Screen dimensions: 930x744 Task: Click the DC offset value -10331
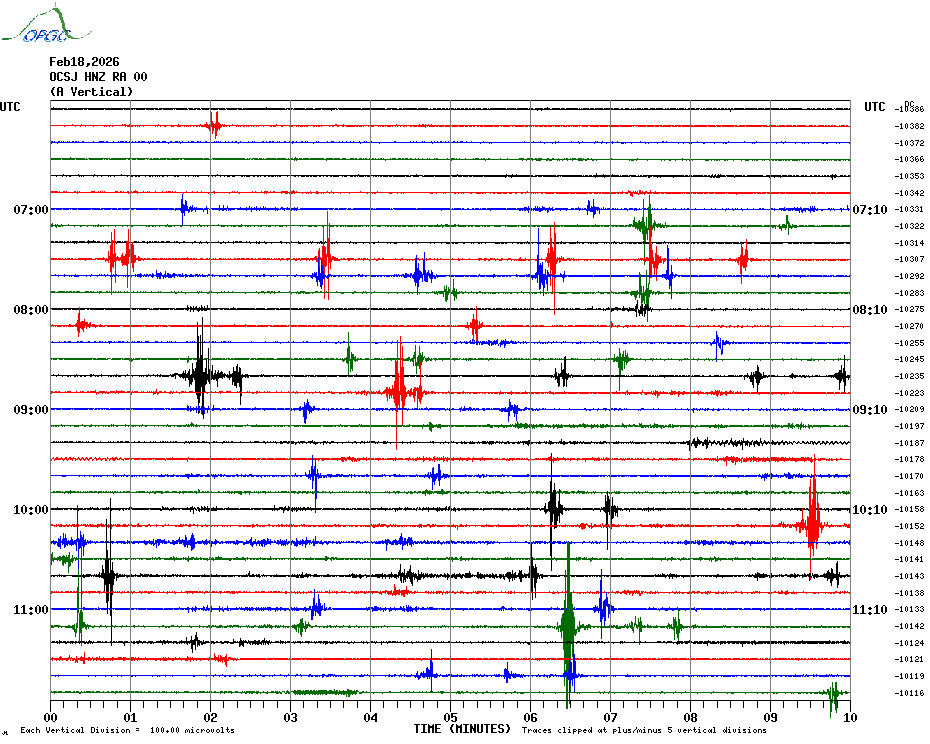(x=910, y=209)
